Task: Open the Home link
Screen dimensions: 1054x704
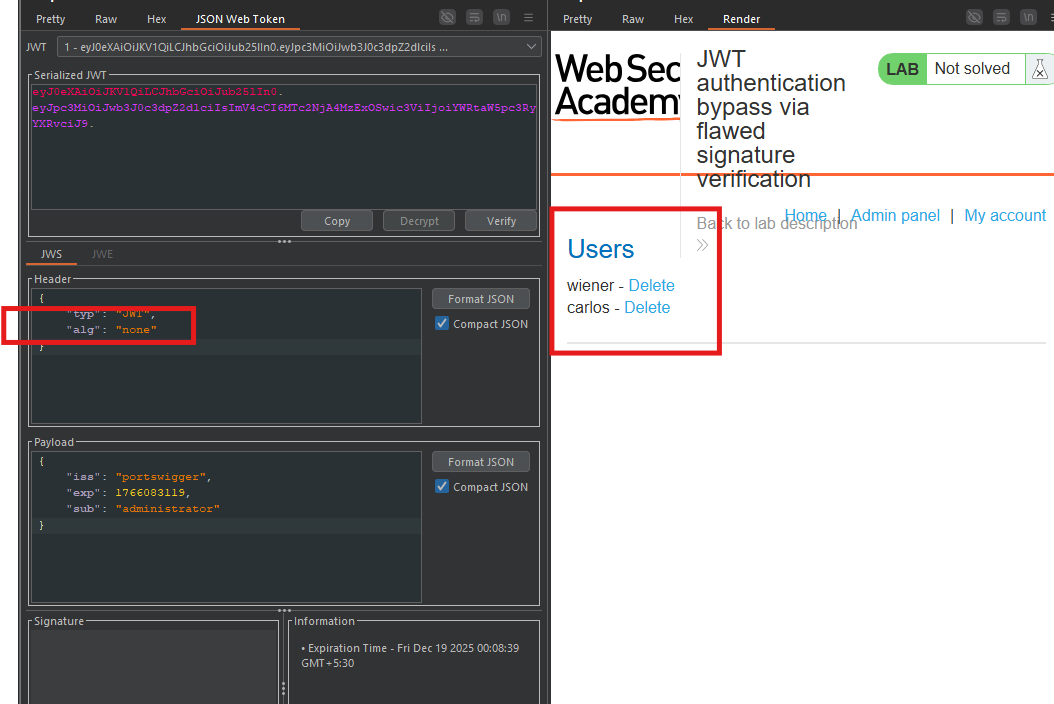Action: coord(805,216)
